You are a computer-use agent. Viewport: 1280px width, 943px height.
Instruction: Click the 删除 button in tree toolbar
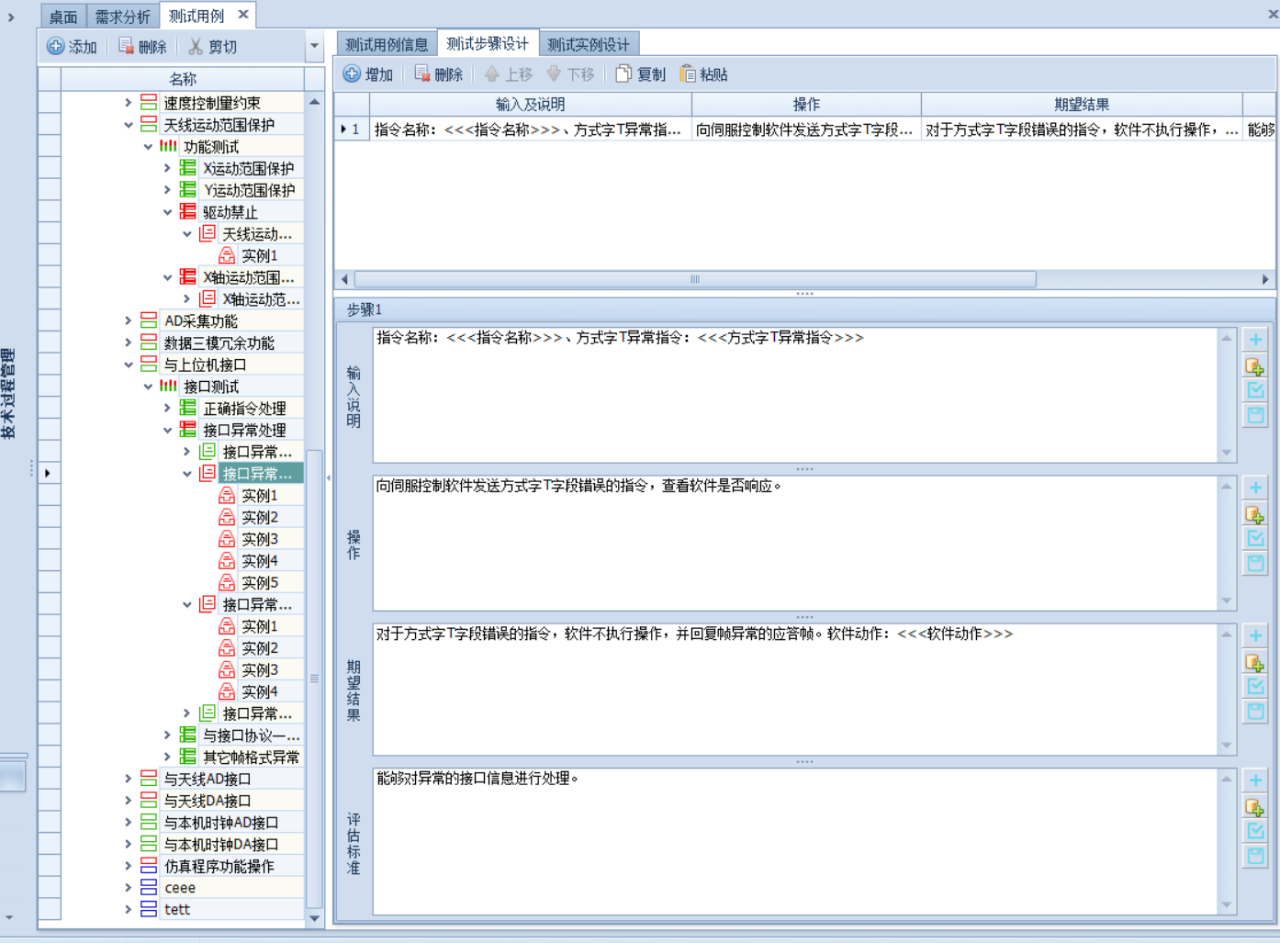tap(141, 46)
